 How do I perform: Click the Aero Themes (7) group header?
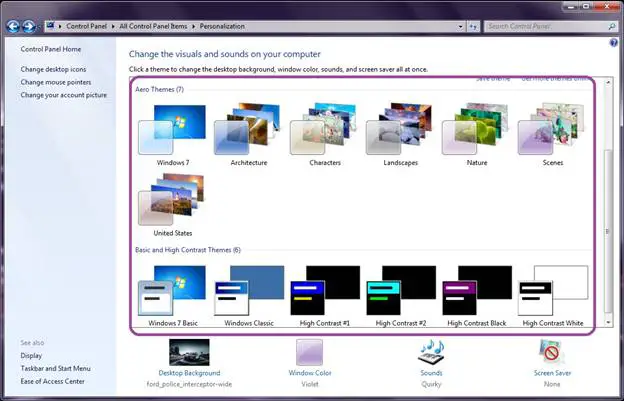click(x=160, y=89)
